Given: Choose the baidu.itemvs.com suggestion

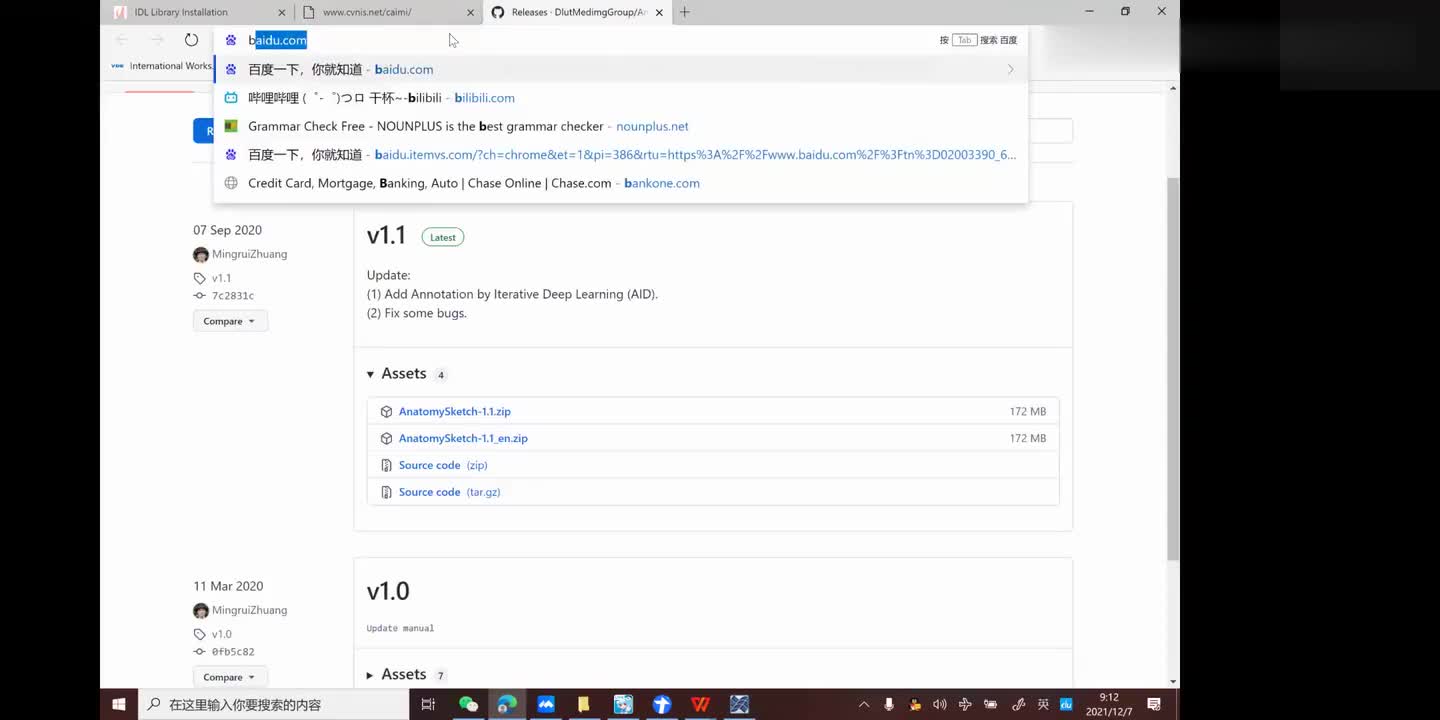Looking at the screenshot, I should 620,155.
